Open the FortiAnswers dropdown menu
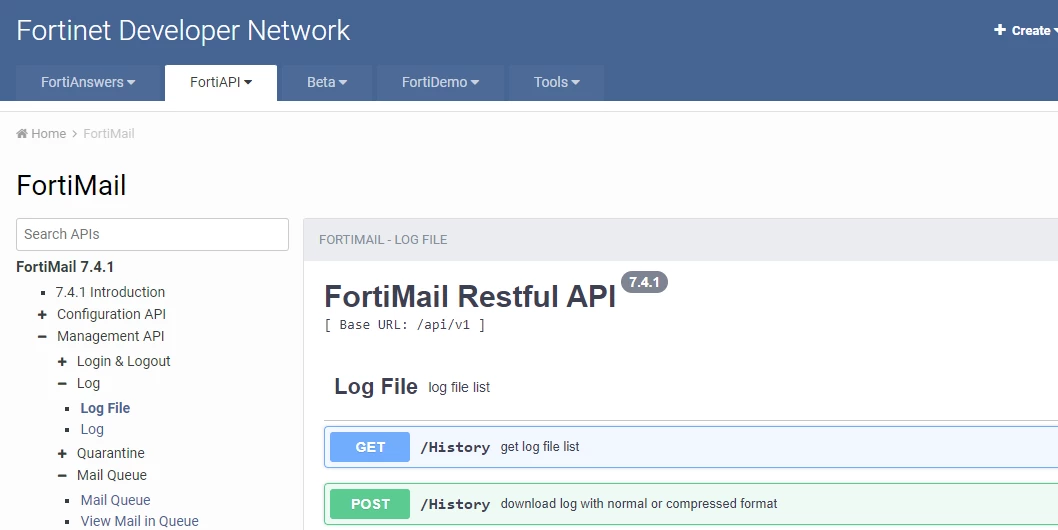The width and height of the screenshot is (1058, 530). 88,82
